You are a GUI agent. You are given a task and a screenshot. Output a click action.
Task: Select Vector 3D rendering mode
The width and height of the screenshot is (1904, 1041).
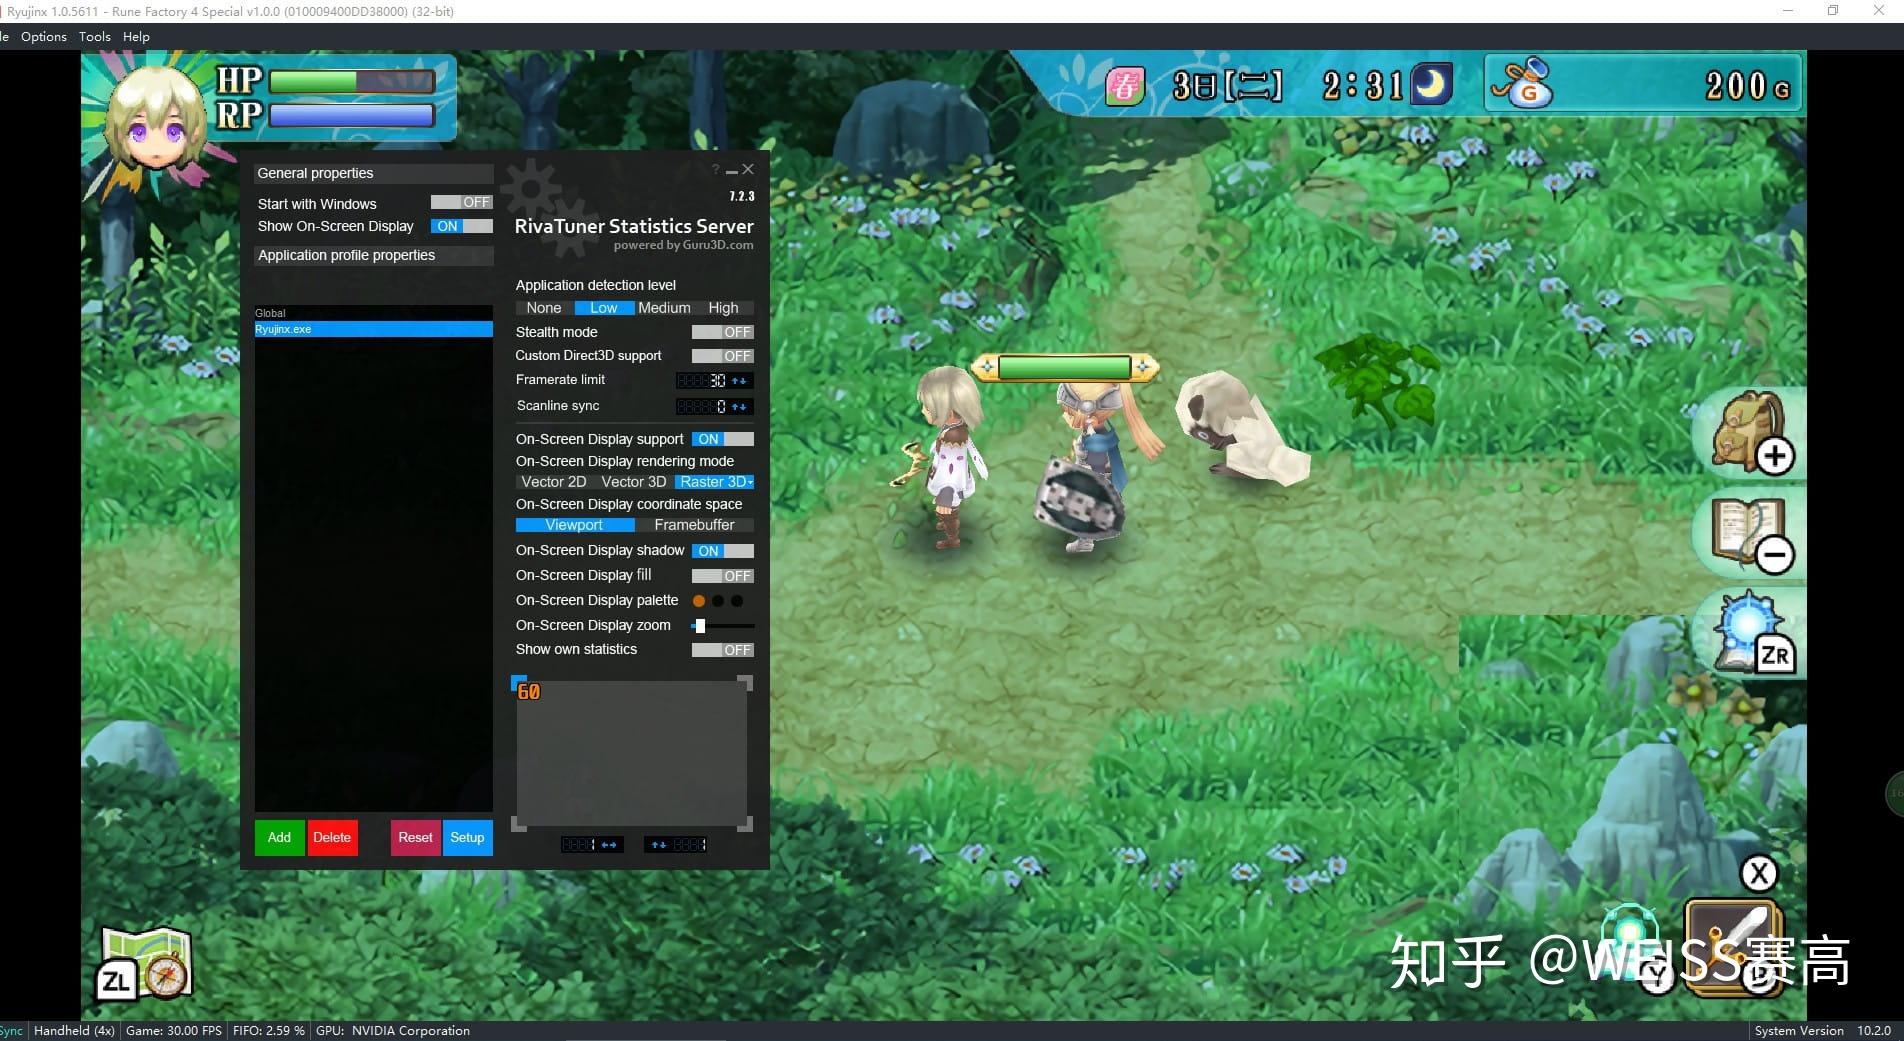(633, 482)
